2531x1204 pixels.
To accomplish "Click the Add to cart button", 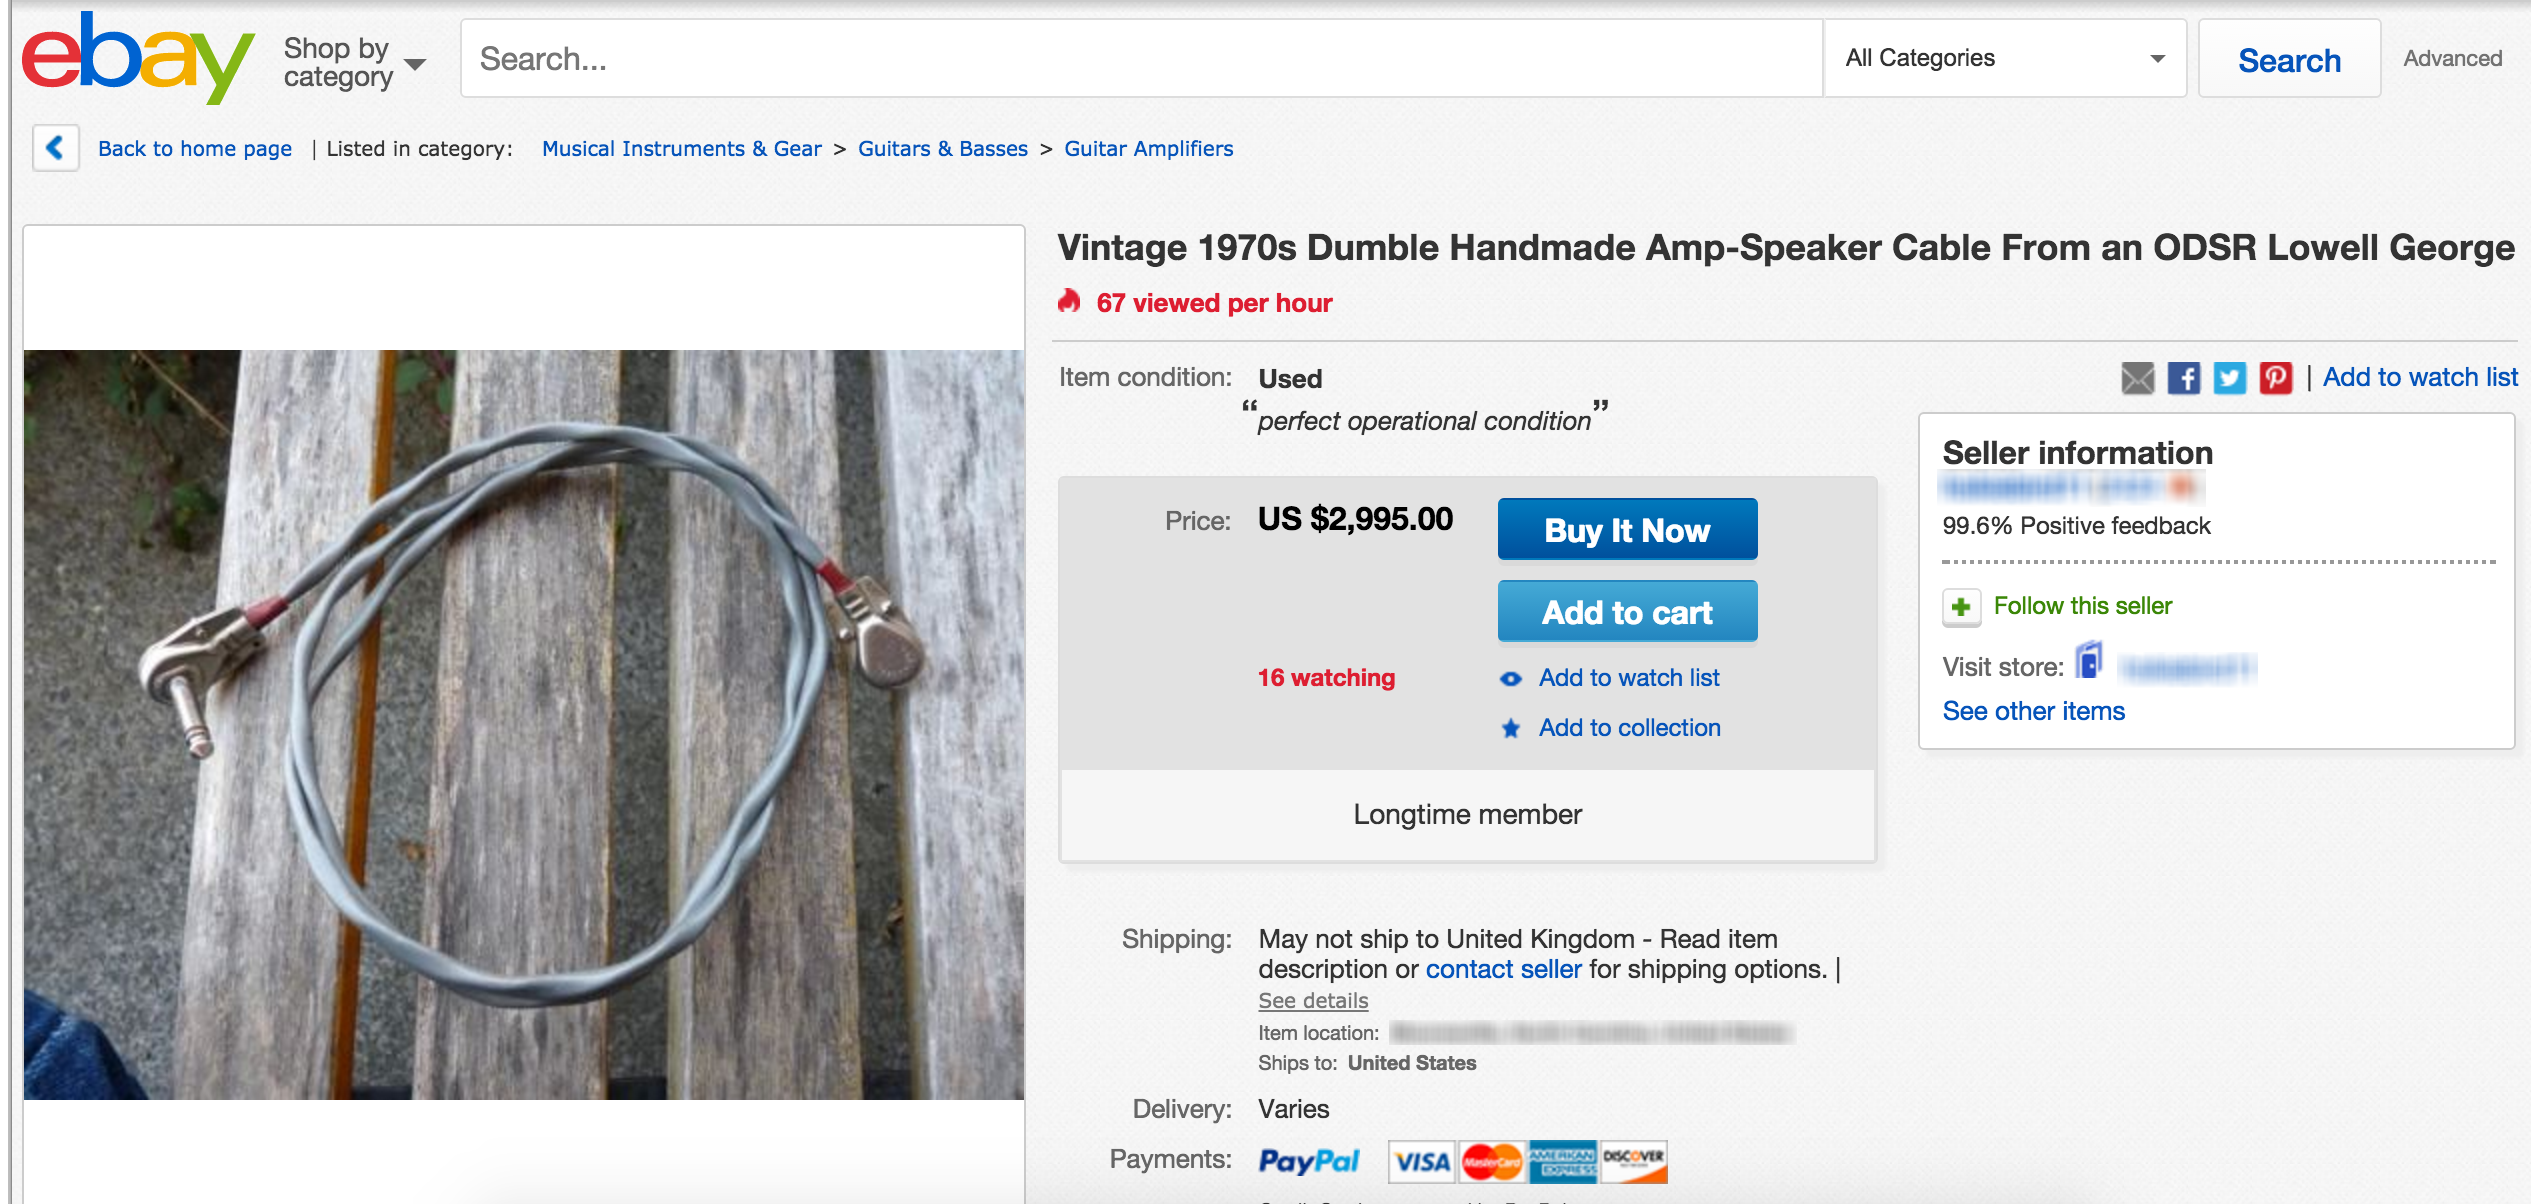I will point(1627,612).
